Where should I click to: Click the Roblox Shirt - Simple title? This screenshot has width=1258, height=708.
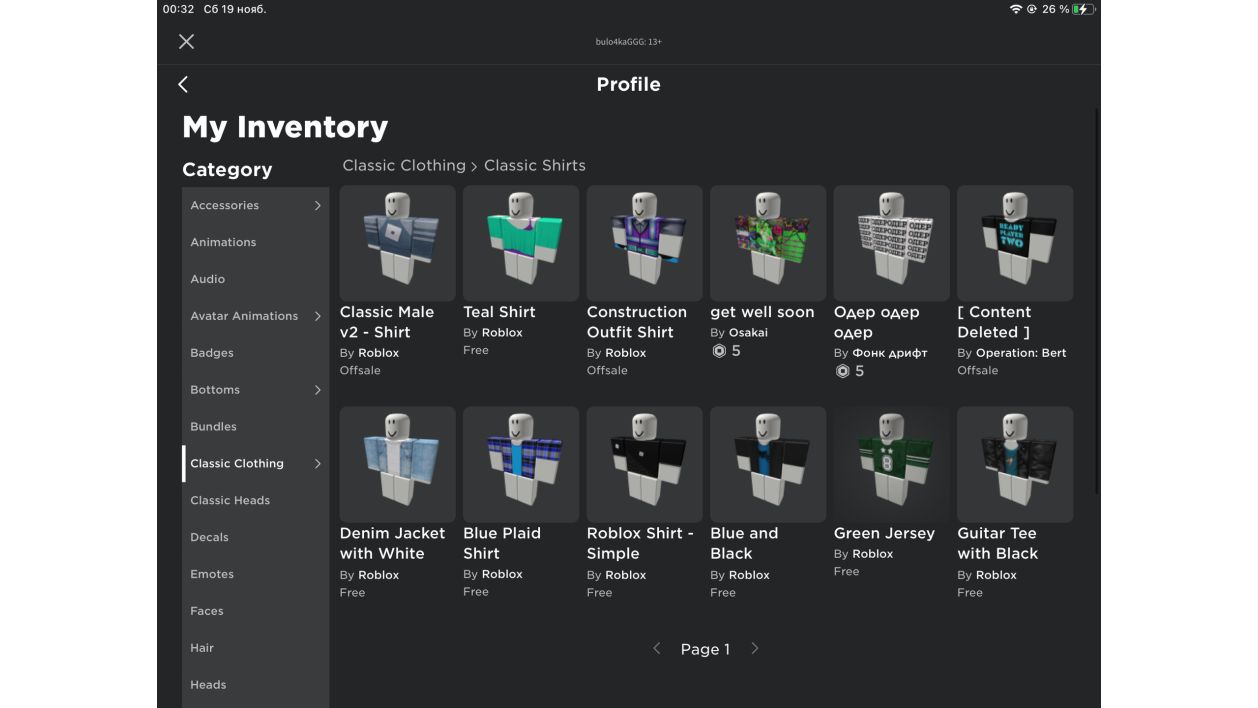641,543
